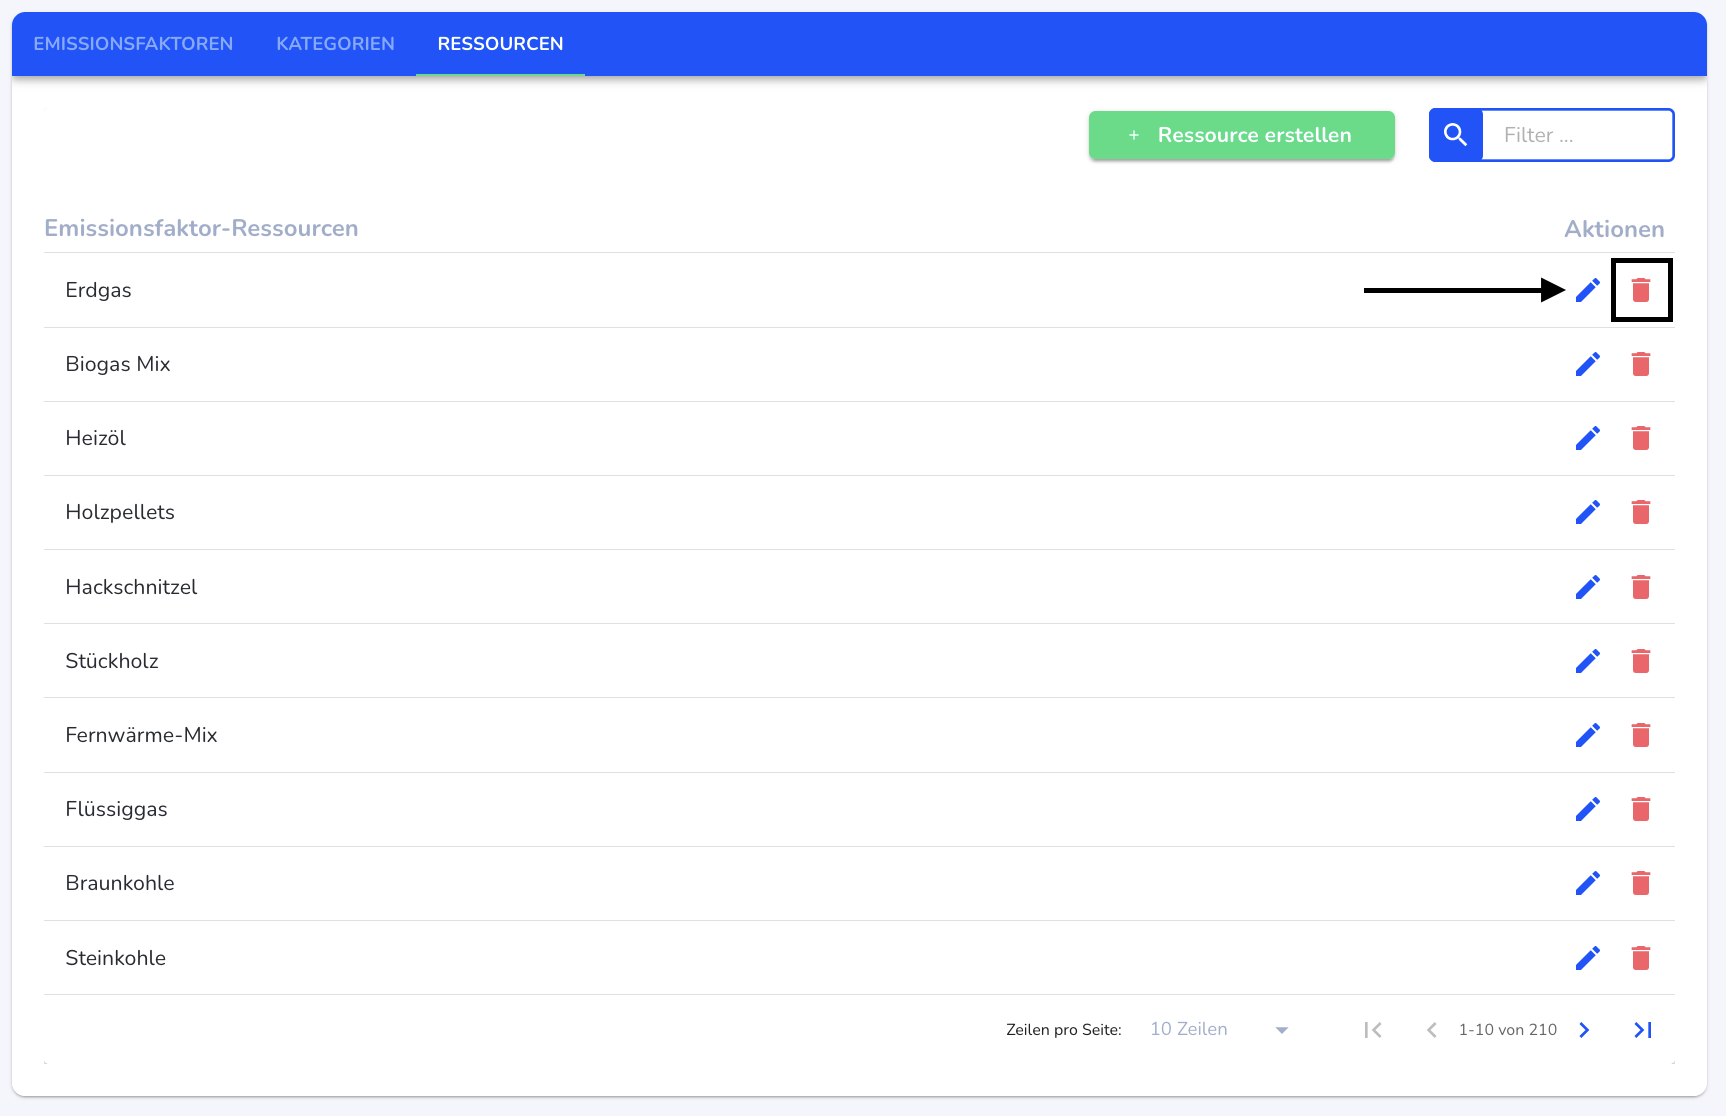This screenshot has width=1726, height=1116.
Task: Open the editor for Stückholz
Action: (x=1588, y=661)
